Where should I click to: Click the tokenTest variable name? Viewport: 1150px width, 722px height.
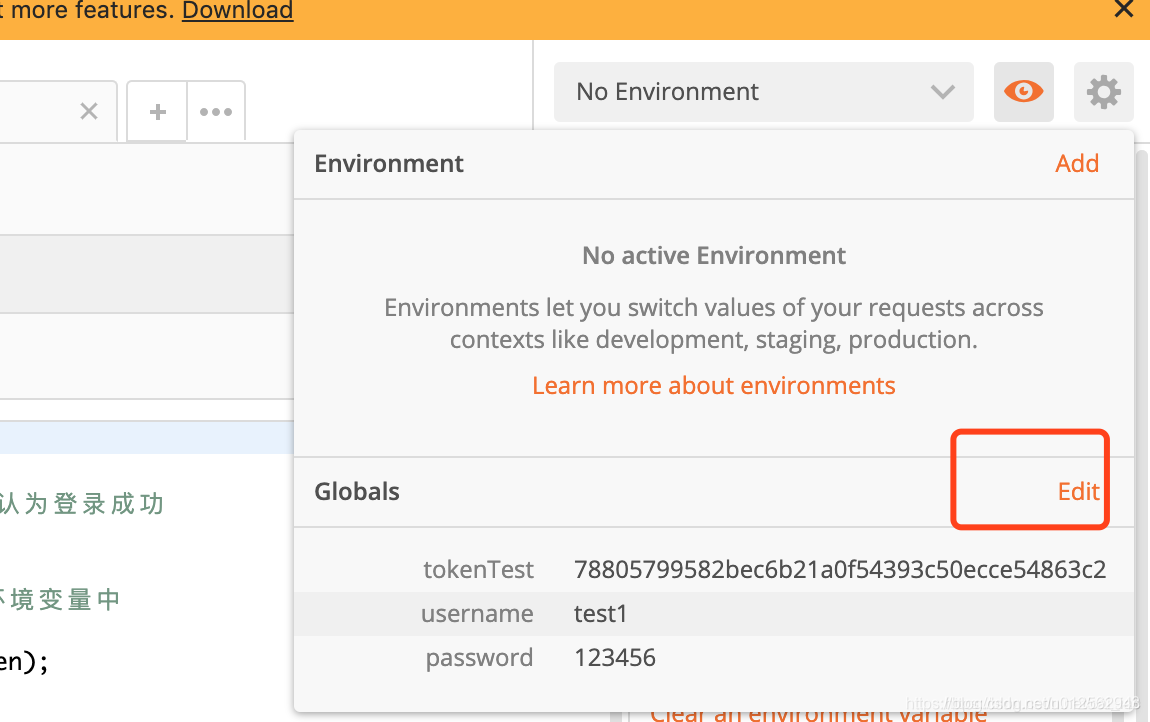tap(478, 569)
